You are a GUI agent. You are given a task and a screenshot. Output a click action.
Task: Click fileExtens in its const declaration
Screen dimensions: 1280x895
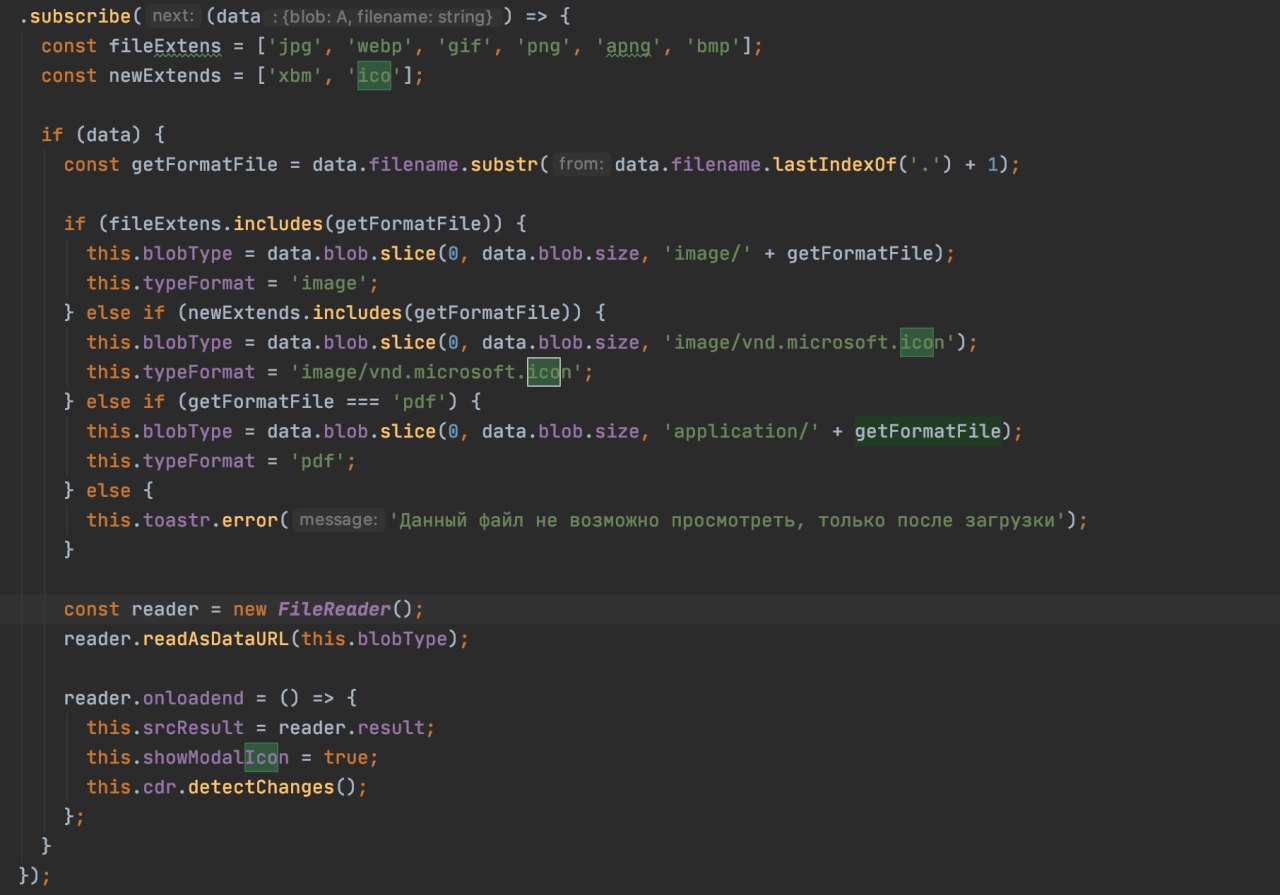pyautogui.click(x=165, y=47)
